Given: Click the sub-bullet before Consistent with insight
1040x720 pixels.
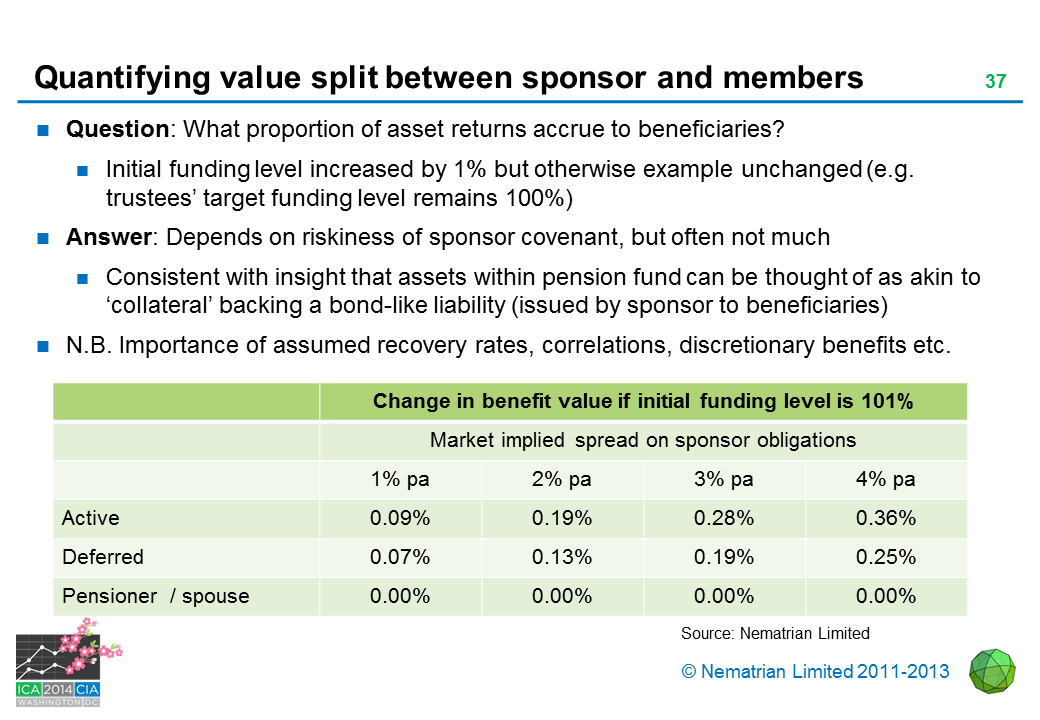Looking at the screenshot, I should (x=84, y=277).
